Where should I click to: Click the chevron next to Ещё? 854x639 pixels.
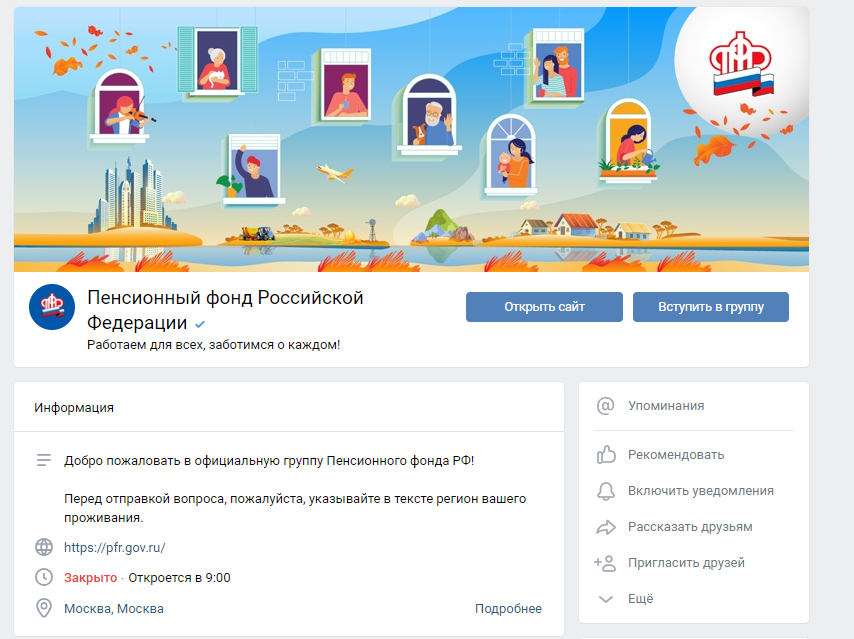(x=606, y=599)
